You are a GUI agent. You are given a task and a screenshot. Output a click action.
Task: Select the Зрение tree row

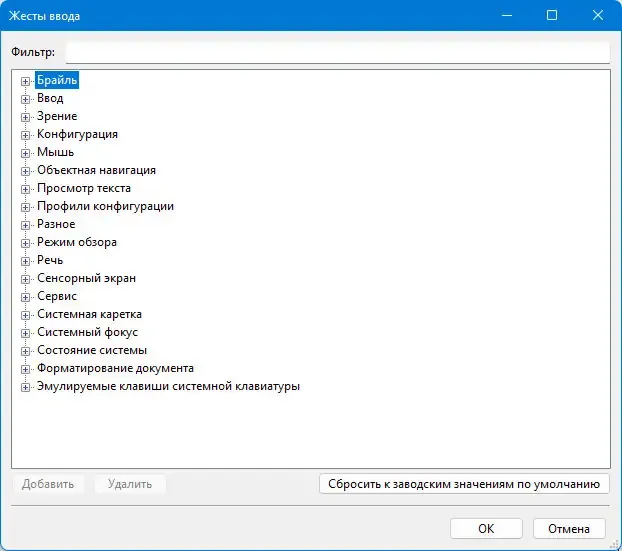pos(57,116)
